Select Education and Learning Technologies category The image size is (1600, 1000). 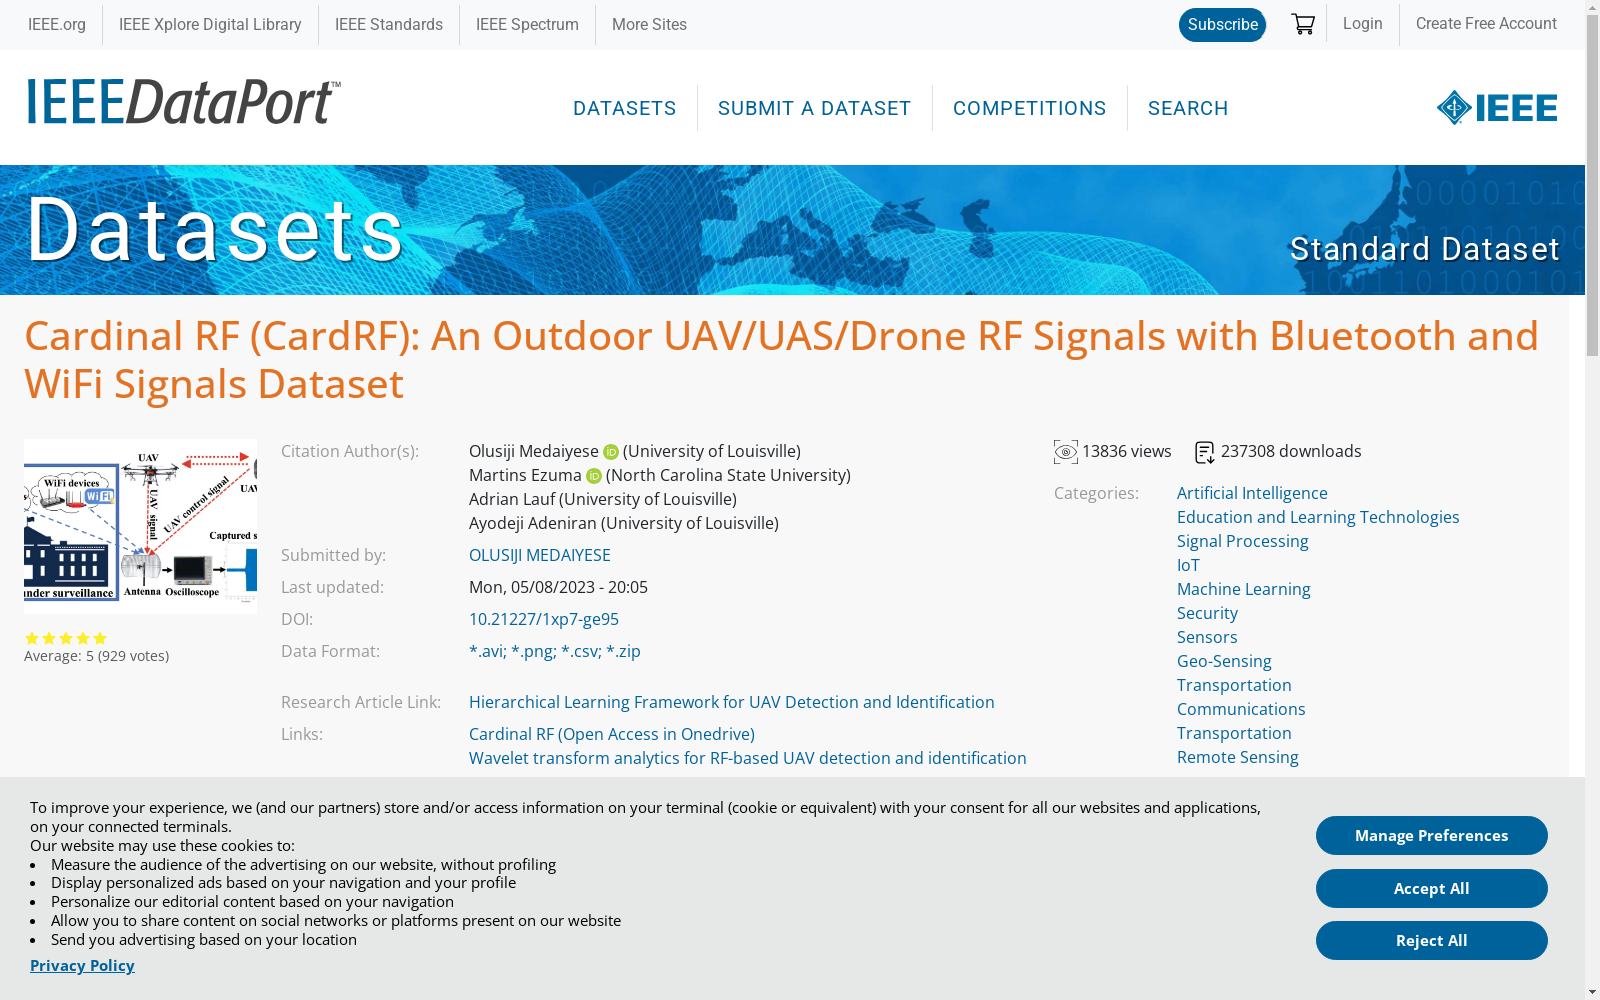pos(1318,517)
